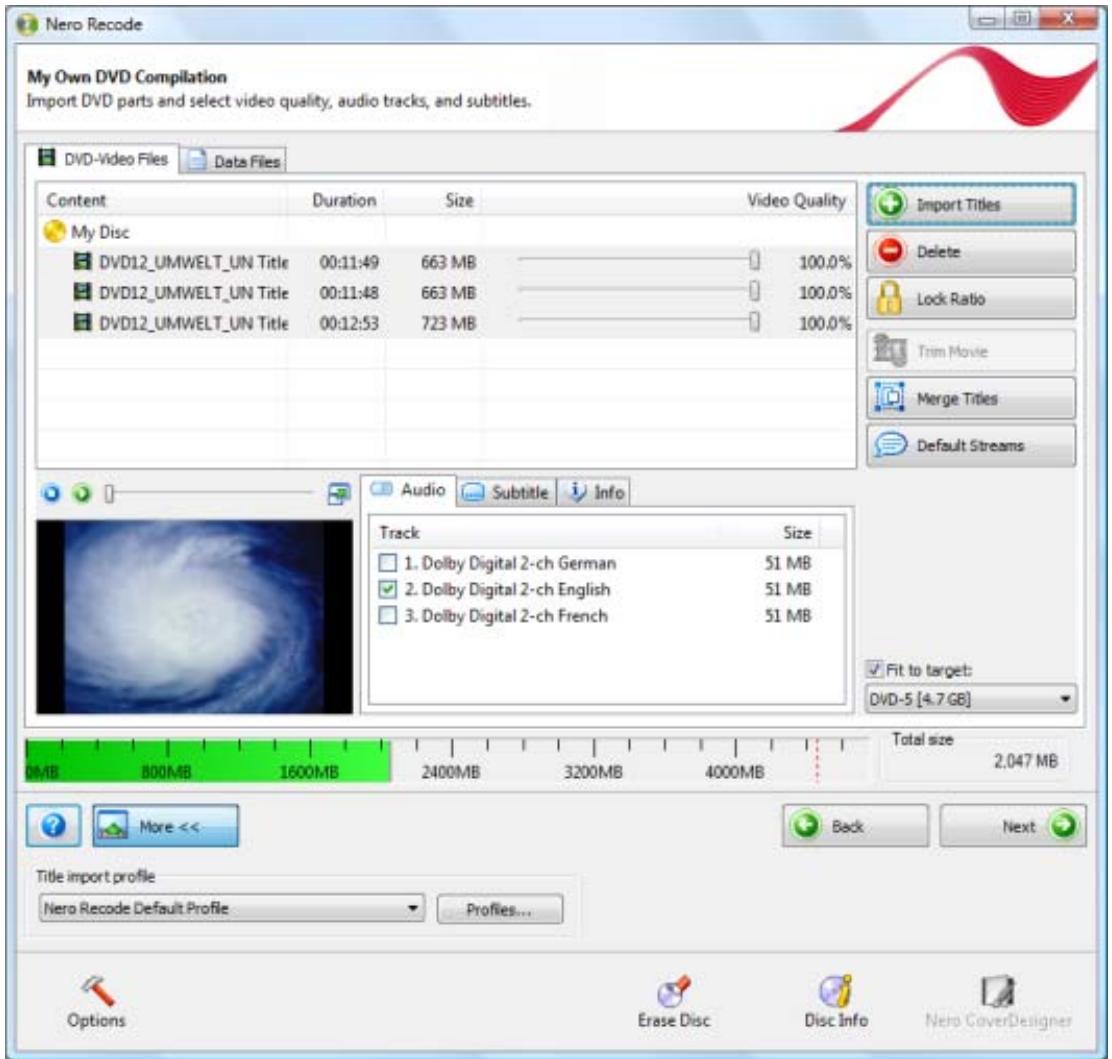Viewport: 1112px width, 1059px height.
Task: Open the Audio tab
Action: (x=409, y=490)
